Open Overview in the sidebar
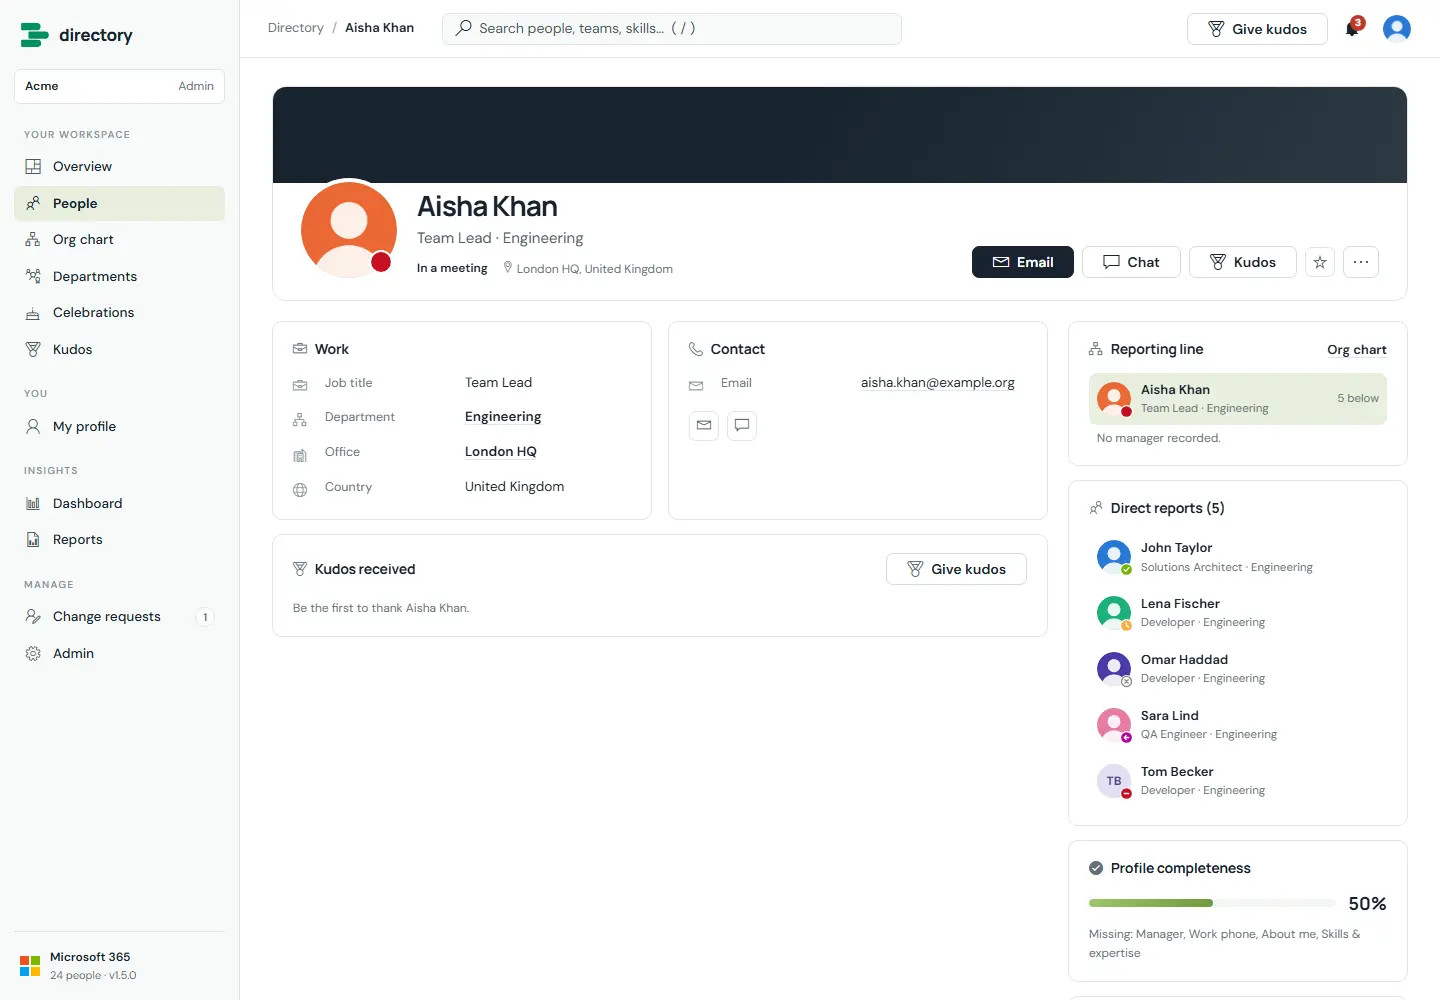 click(119, 166)
